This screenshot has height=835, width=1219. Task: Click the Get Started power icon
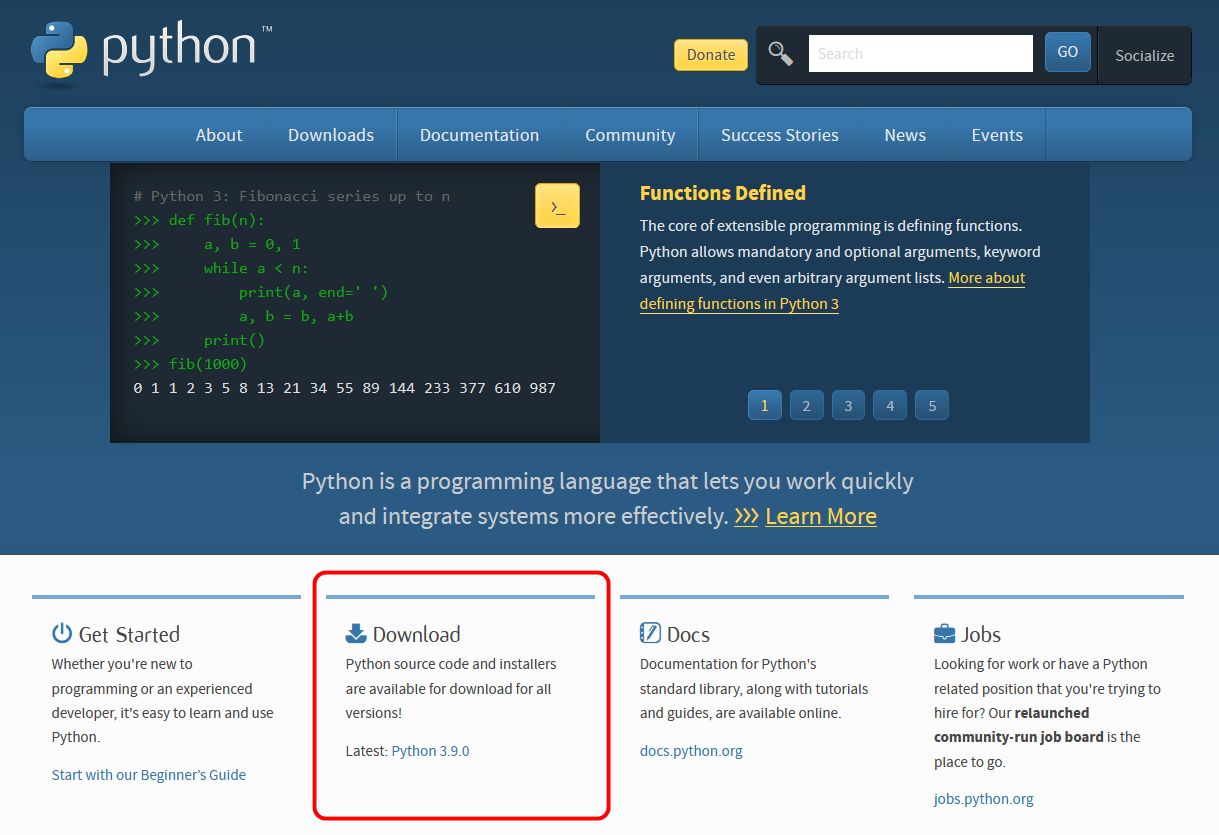62,633
